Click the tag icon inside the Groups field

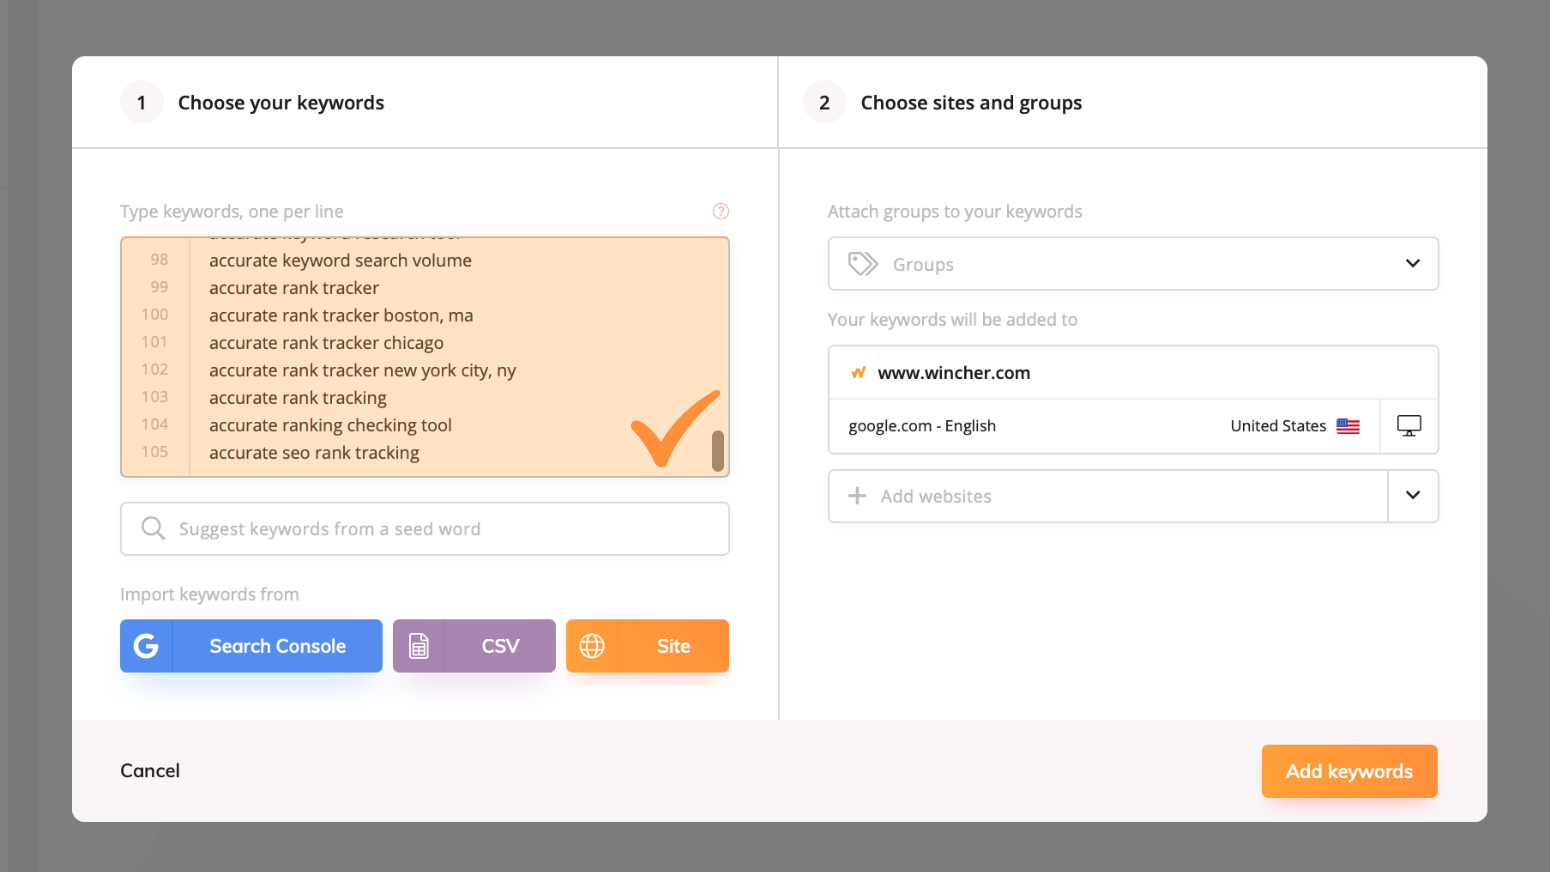point(861,263)
